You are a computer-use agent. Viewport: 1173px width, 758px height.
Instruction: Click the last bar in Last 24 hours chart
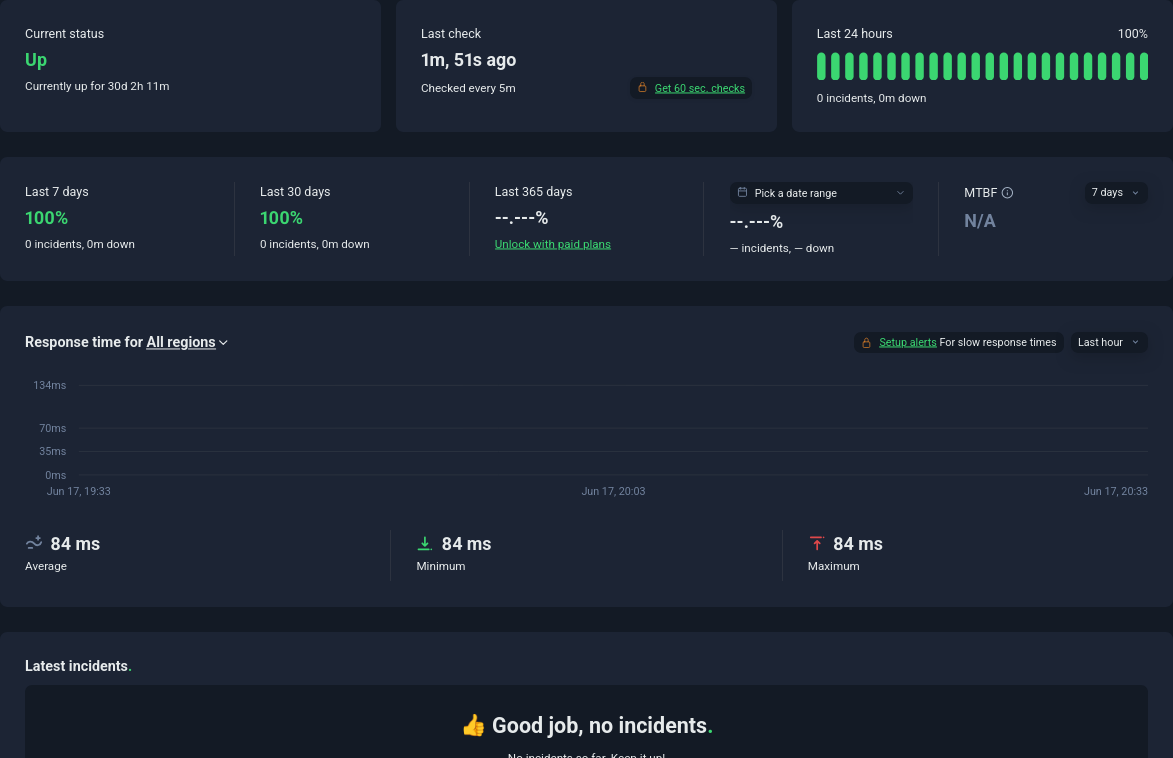tap(1143, 67)
